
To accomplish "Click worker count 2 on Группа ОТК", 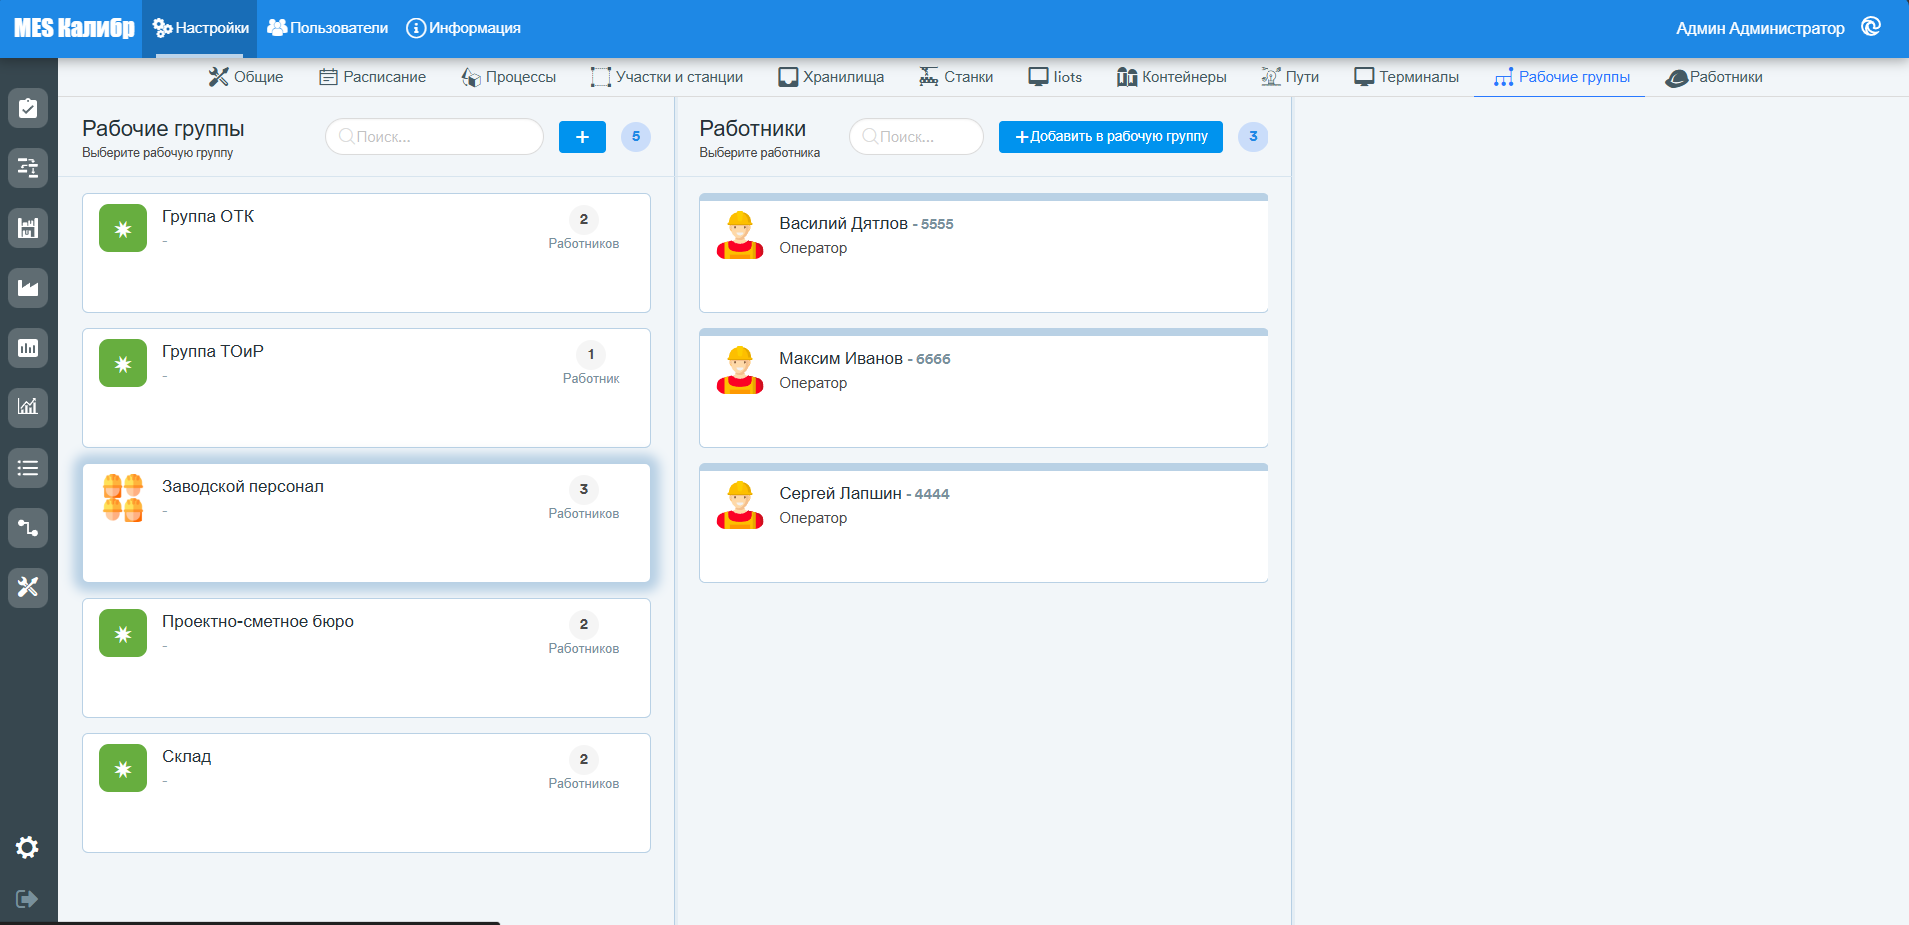I will click(x=584, y=219).
